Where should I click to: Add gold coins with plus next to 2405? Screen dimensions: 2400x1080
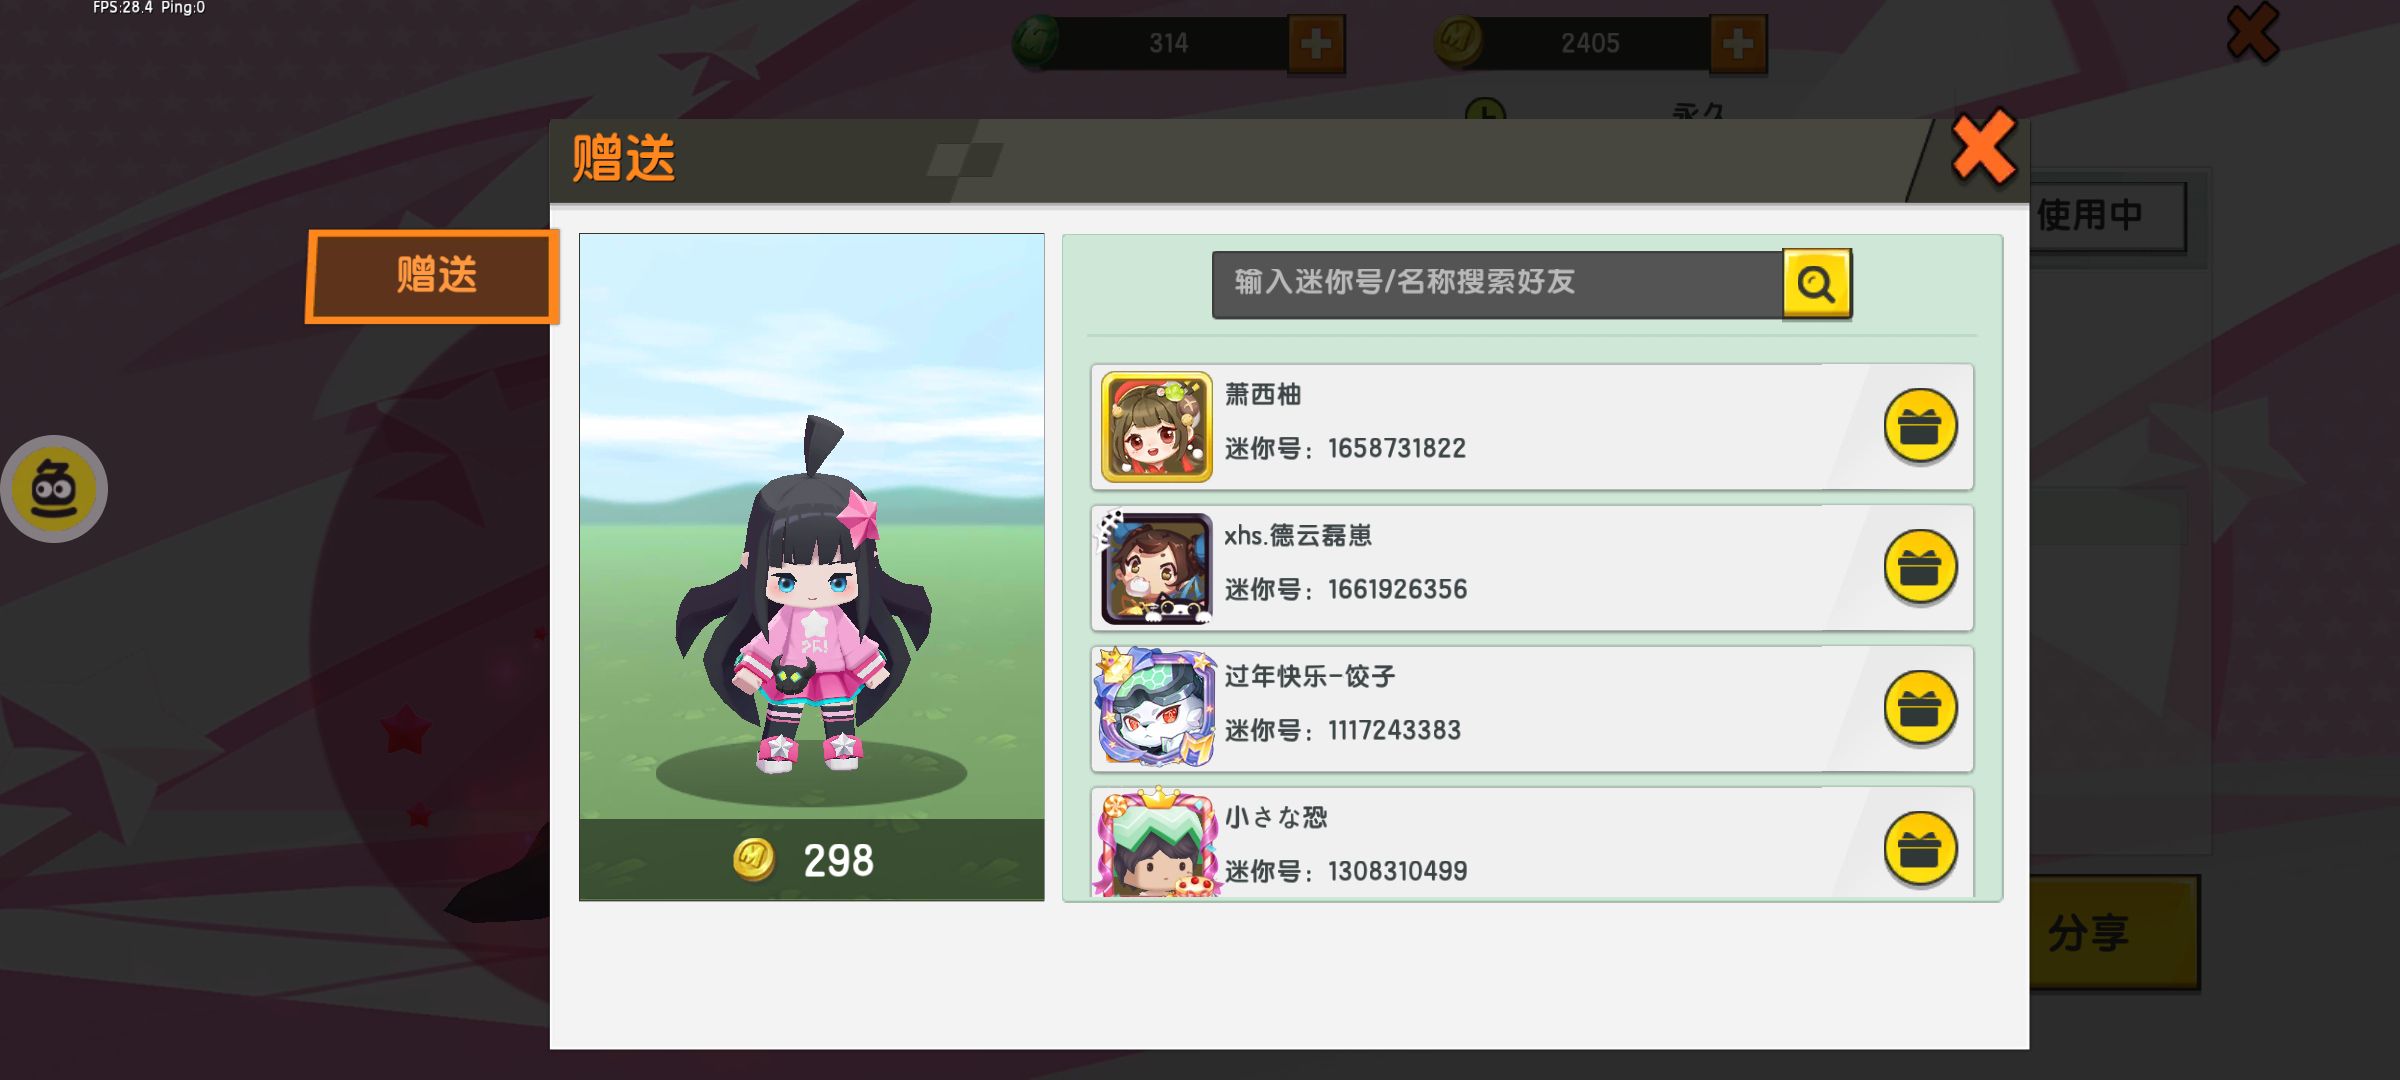(1738, 44)
